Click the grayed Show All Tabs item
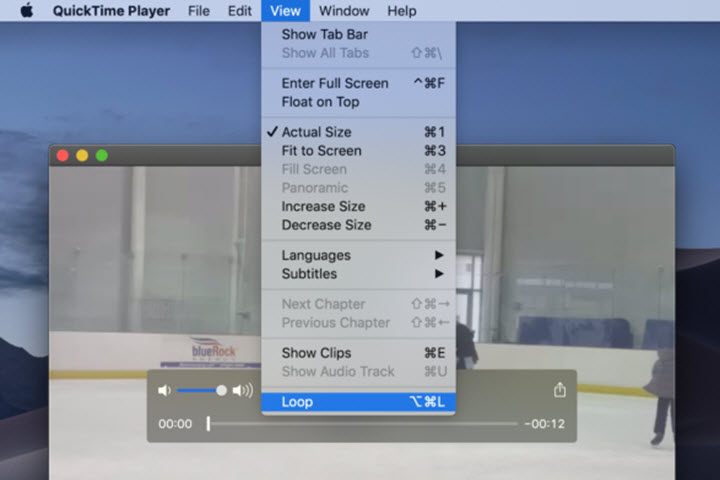Image resolution: width=720 pixels, height=480 pixels. point(359,53)
